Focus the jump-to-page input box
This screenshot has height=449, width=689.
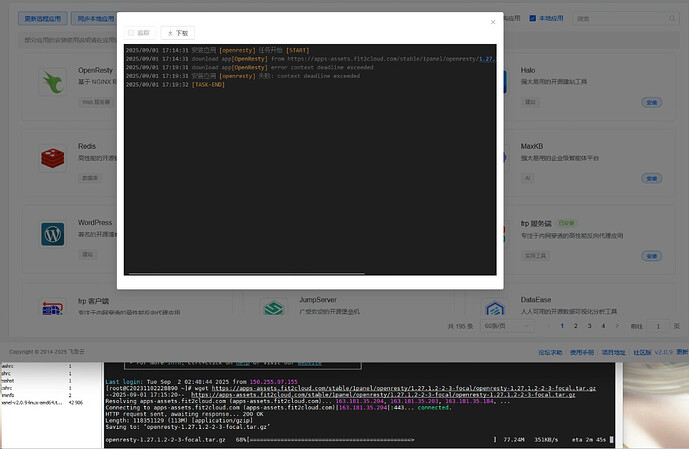(x=658, y=326)
